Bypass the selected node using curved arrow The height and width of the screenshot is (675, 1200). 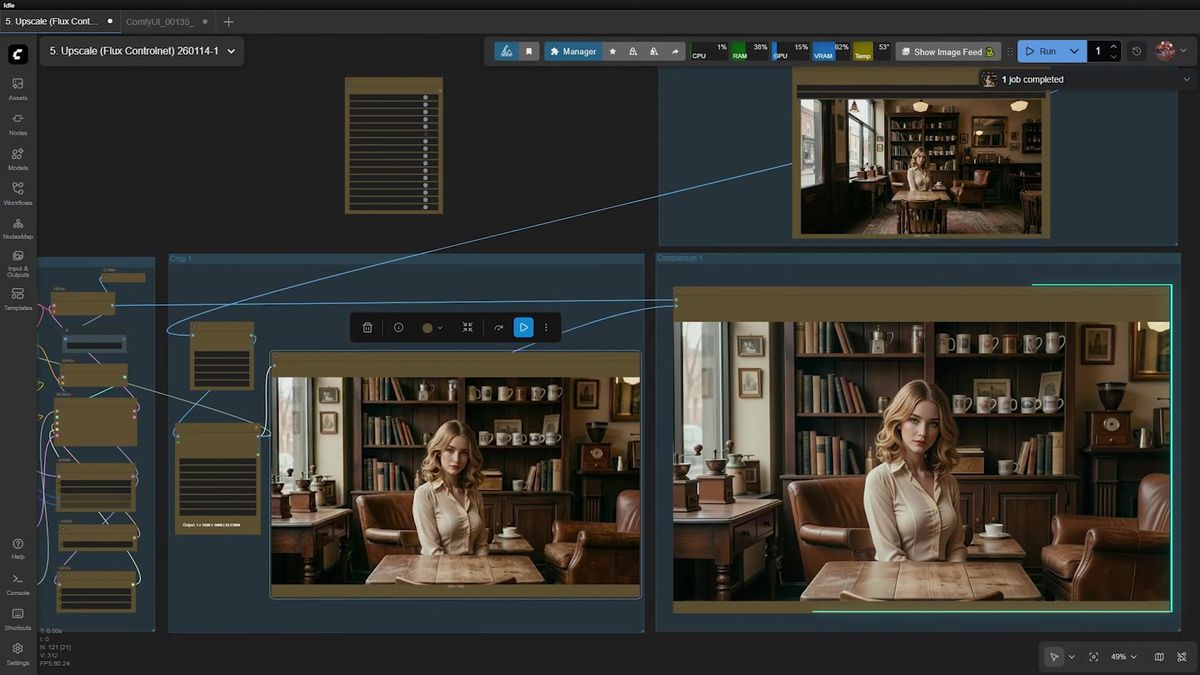click(498, 327)
